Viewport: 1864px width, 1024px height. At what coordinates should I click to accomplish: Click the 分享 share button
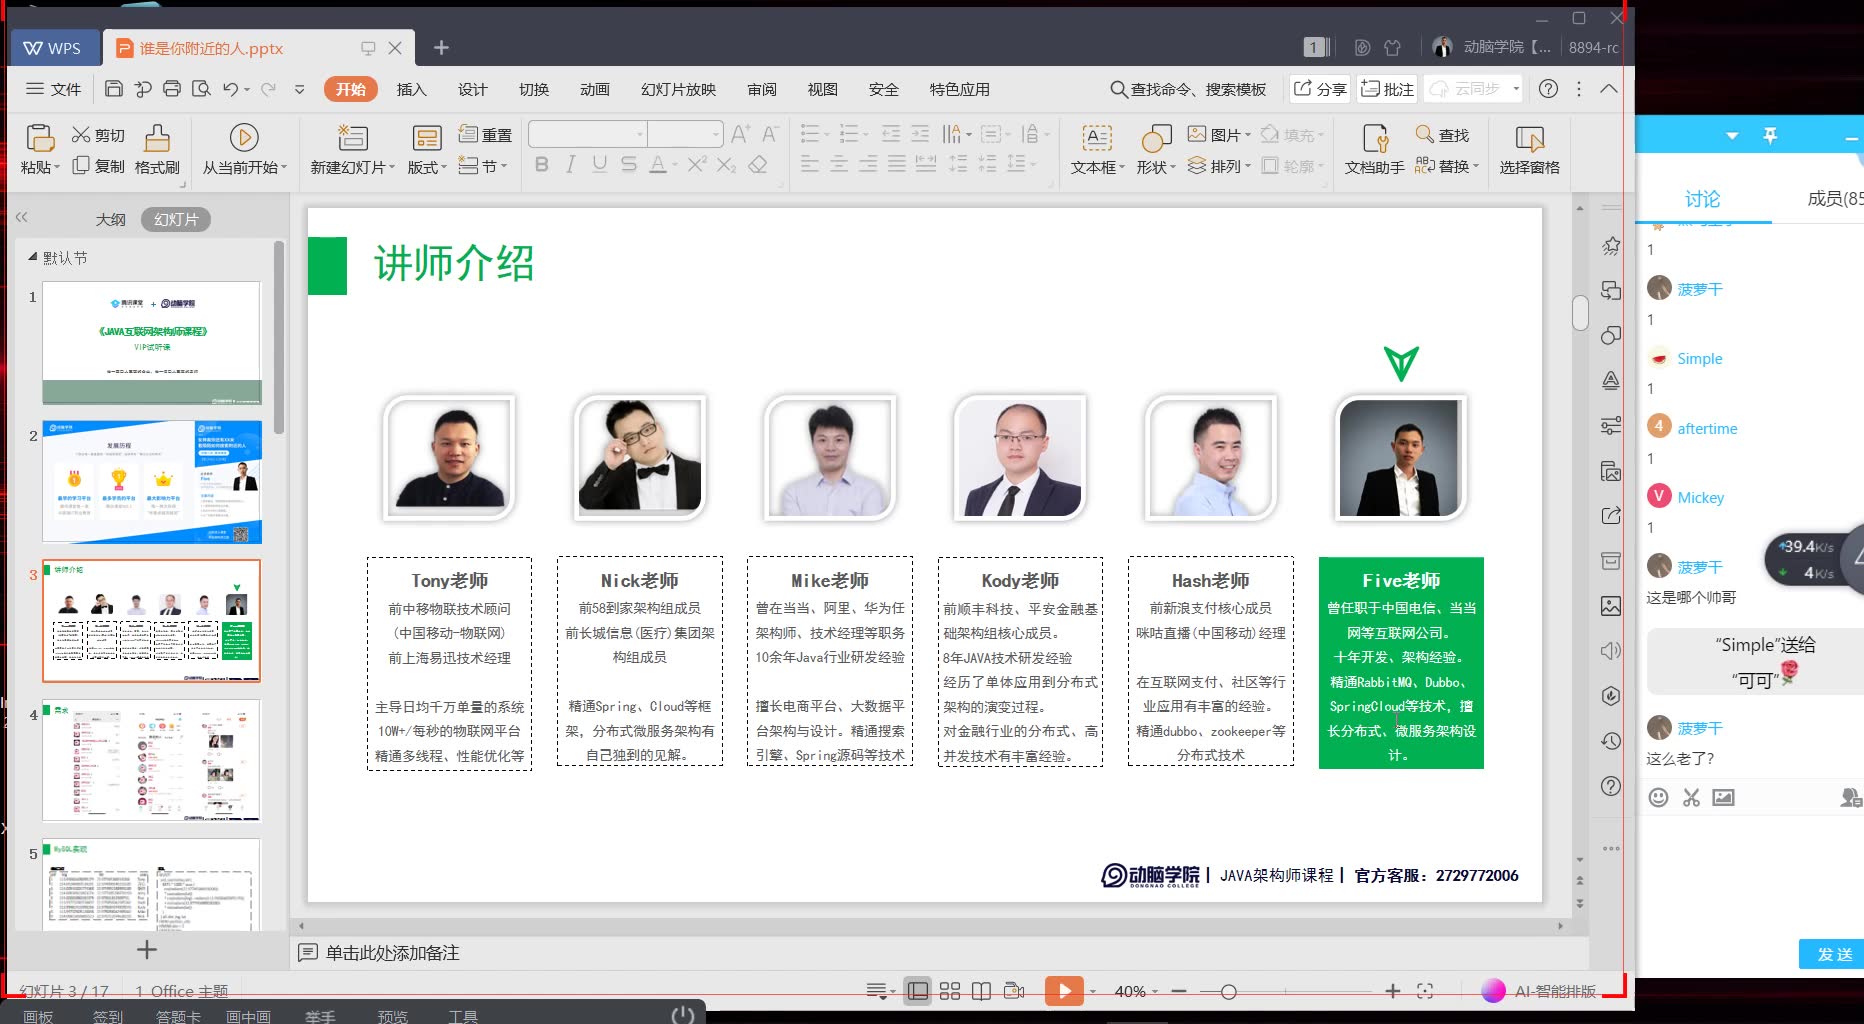1320,89
